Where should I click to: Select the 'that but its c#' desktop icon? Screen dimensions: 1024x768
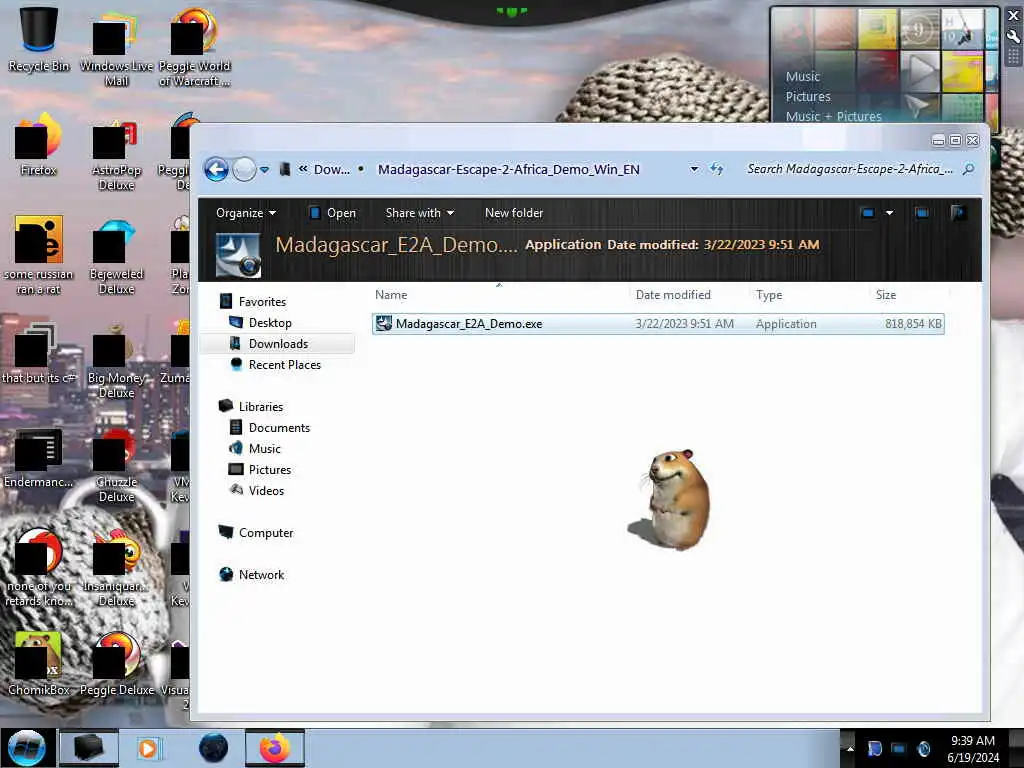(x=39, y=353)
